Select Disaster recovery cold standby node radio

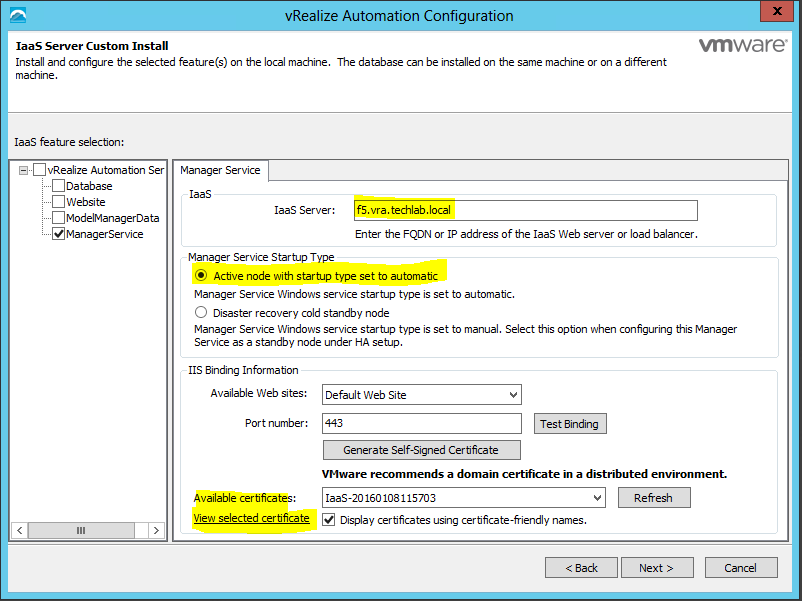click(x=201, y=312)
